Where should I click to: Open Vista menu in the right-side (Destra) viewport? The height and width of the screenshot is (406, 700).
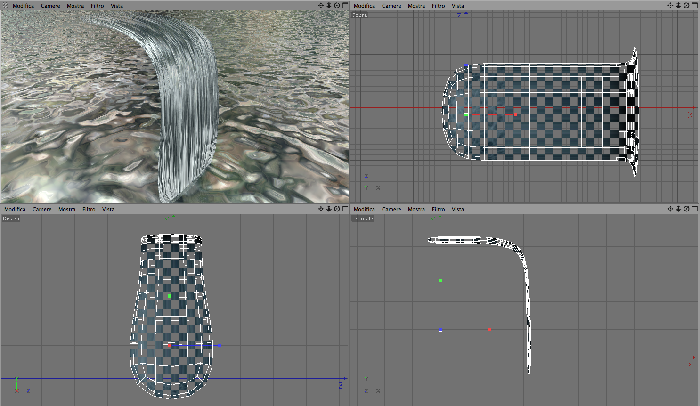point(108,209)
